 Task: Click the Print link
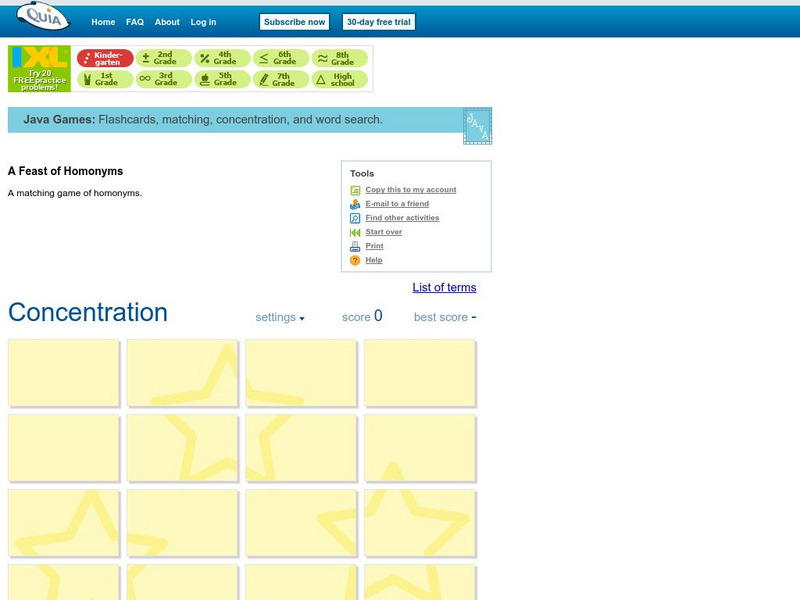(x=374, y=246)
